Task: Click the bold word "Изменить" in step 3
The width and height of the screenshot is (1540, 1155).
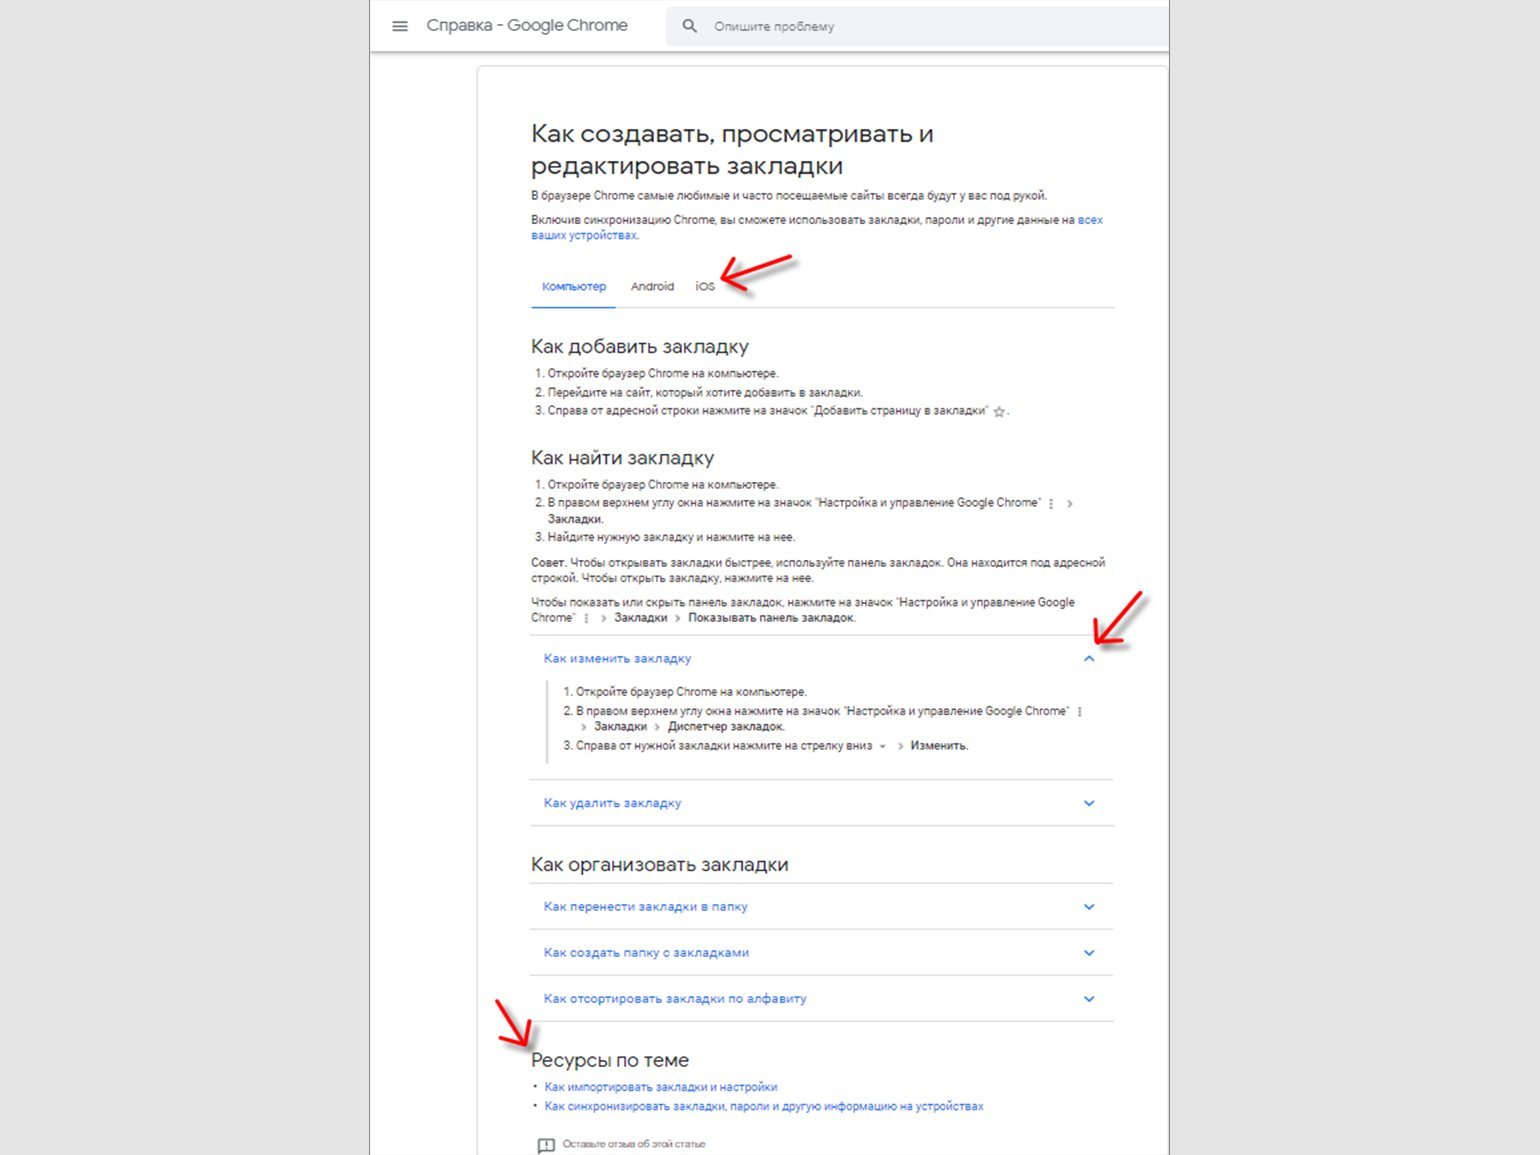Action: click(x=939, y=746)
